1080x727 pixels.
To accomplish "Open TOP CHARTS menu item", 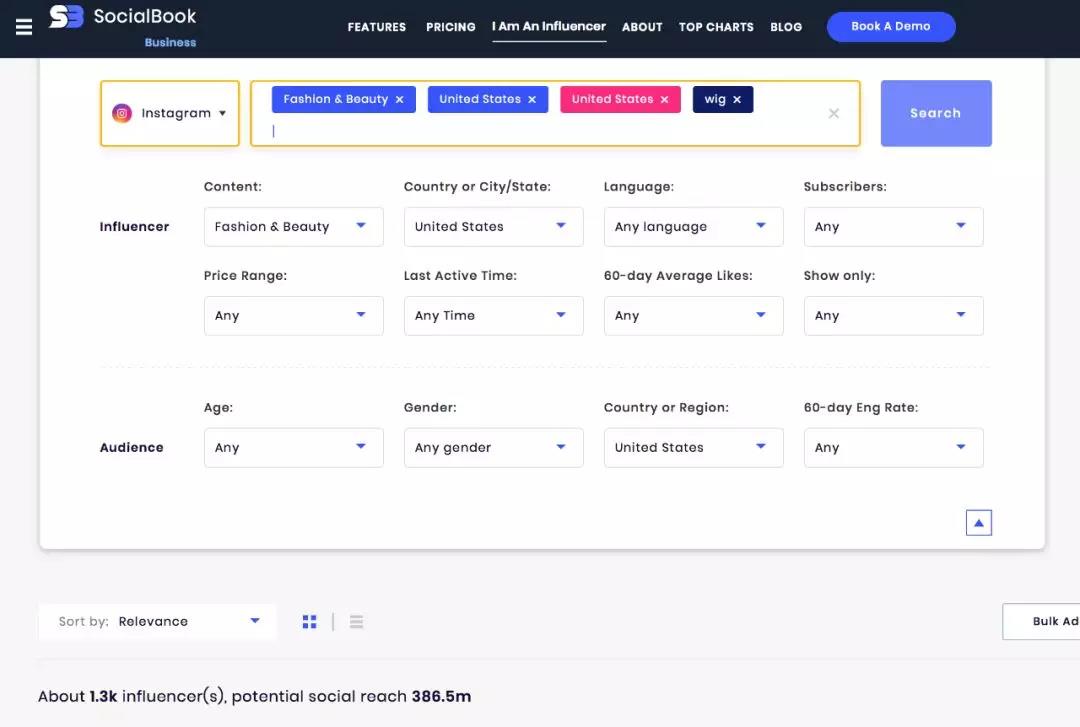I will [x=716, y=27].
